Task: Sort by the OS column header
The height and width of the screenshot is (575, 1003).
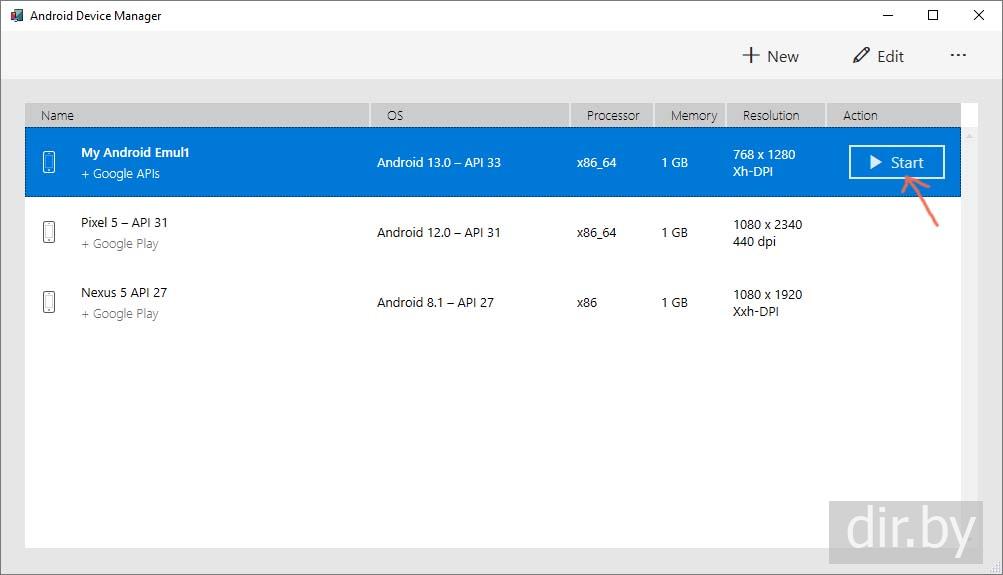Action: click(x=395, y=115)
